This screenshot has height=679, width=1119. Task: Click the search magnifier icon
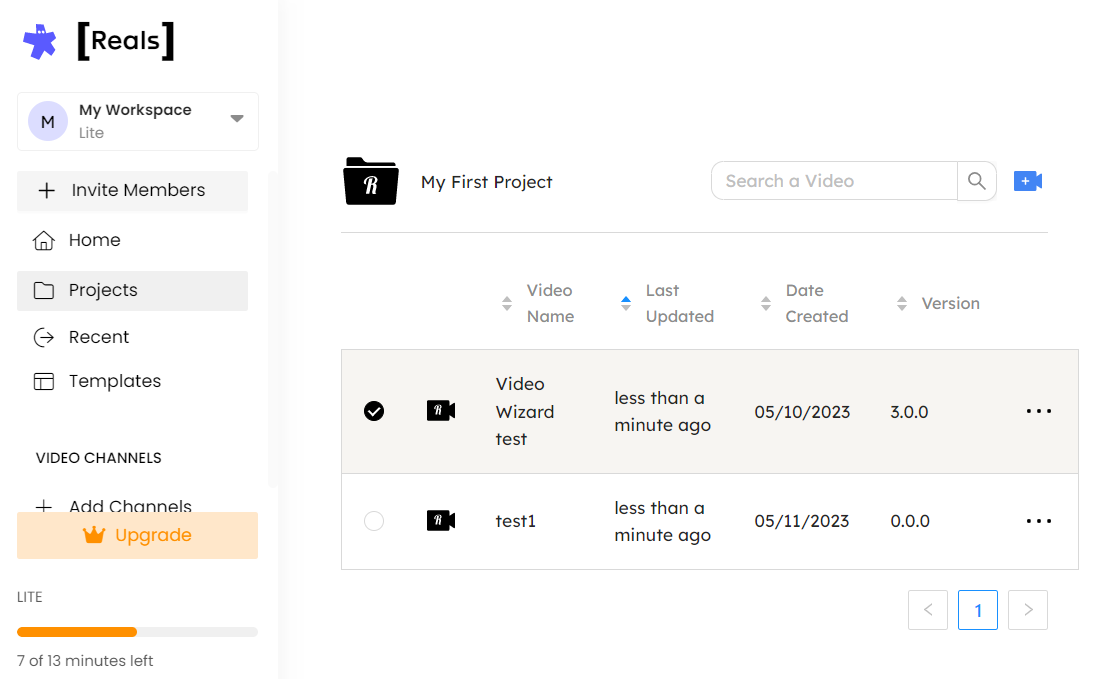977,181
